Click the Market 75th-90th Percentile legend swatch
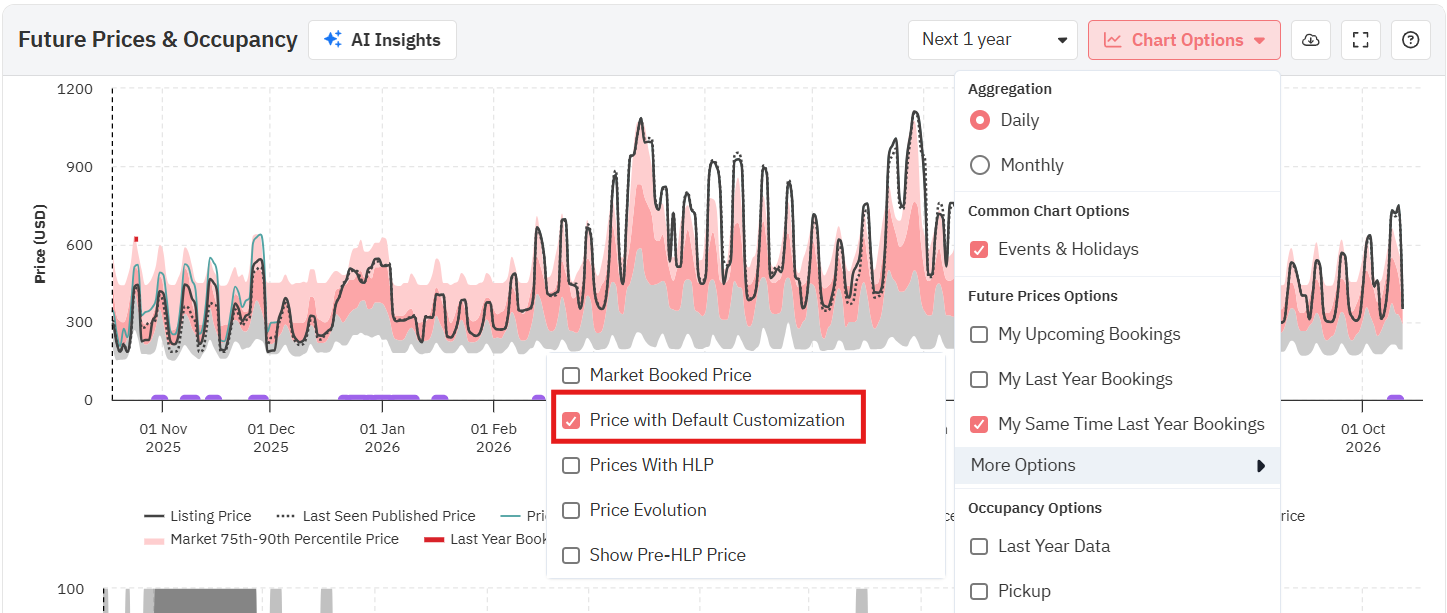This screenshot has width=1447, height=613. pyautogui.click(x=154, y=539)
